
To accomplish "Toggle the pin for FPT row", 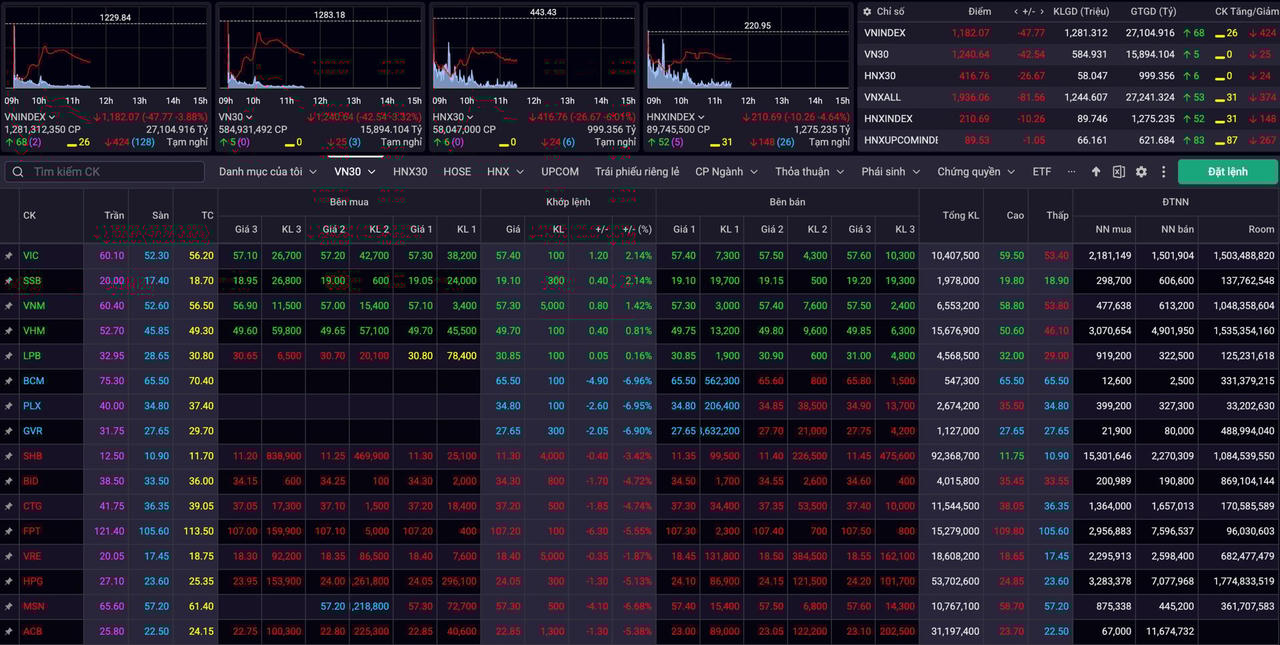I will click(9, 531).
